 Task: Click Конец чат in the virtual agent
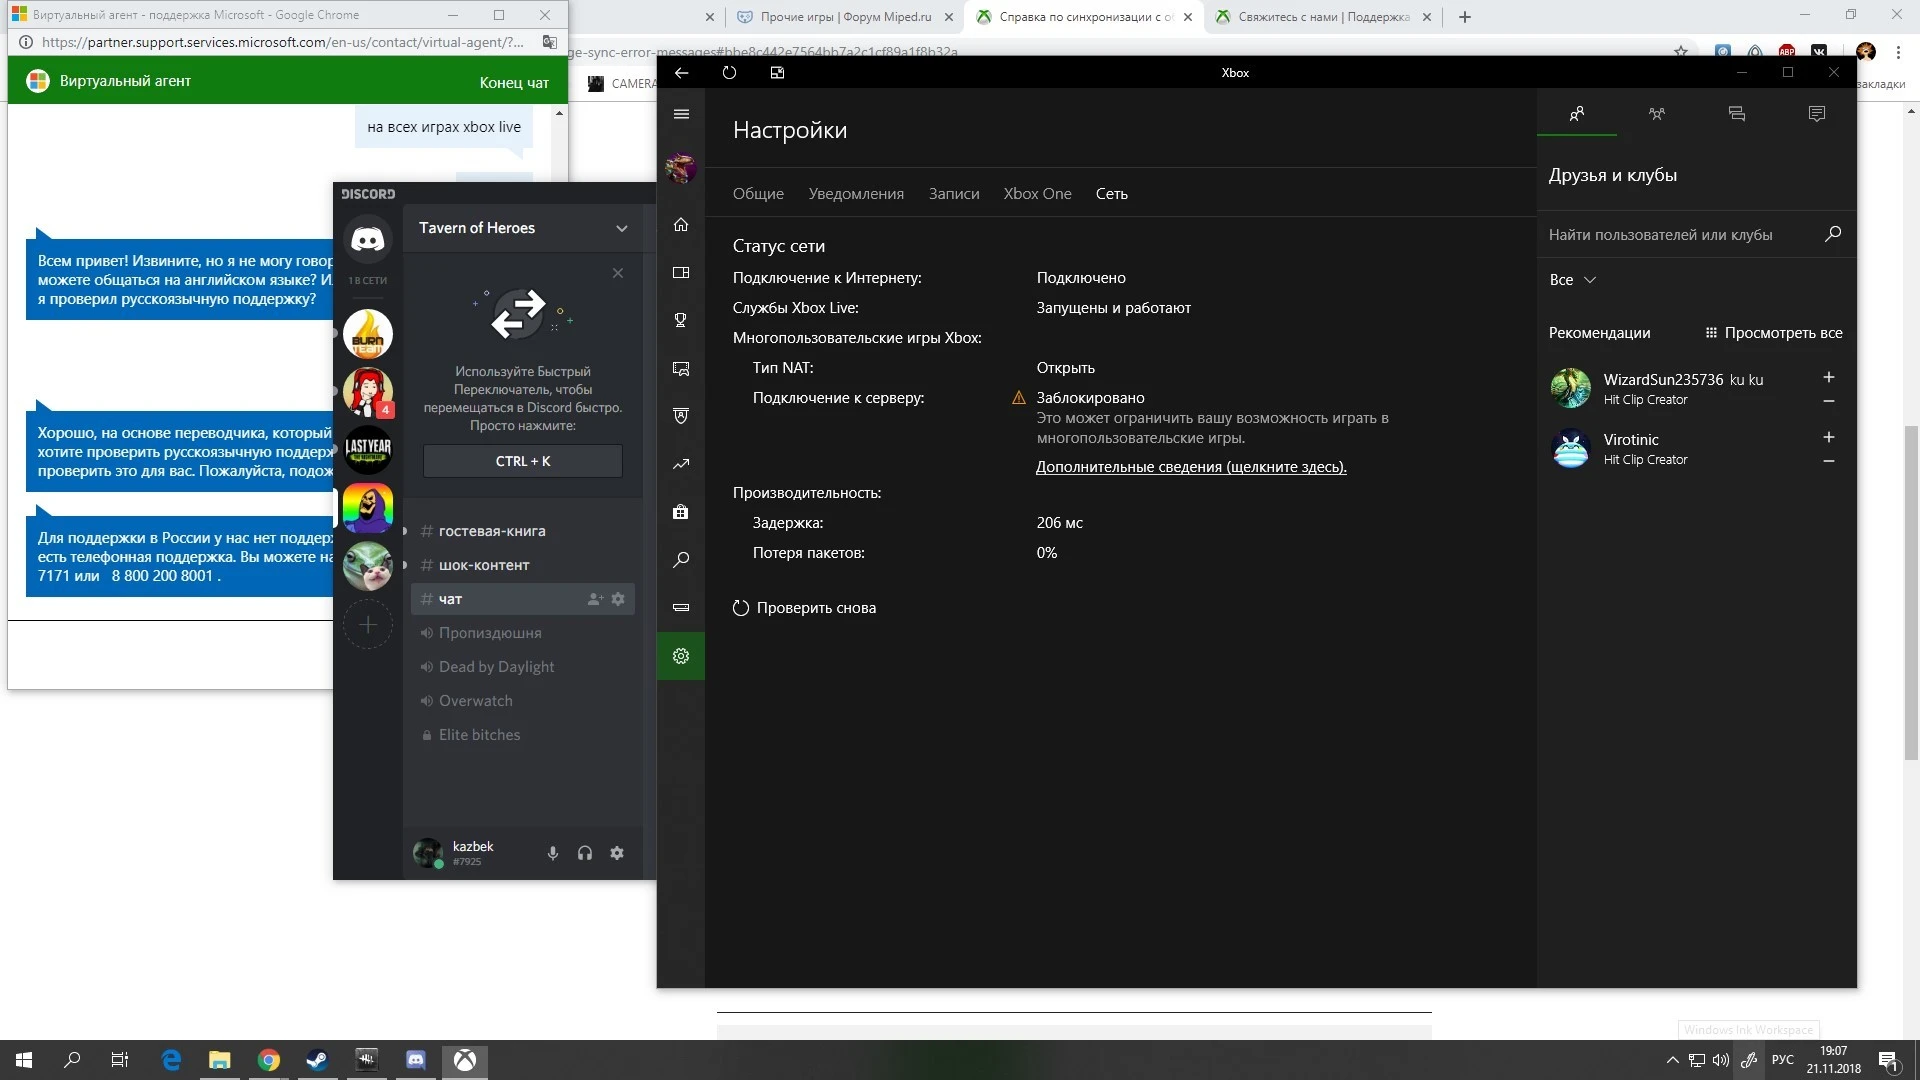point(514,82)
